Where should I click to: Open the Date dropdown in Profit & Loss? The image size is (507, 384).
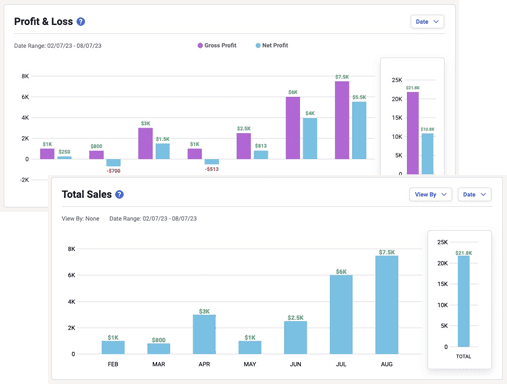pyautogui.click(x=427, y=22)
